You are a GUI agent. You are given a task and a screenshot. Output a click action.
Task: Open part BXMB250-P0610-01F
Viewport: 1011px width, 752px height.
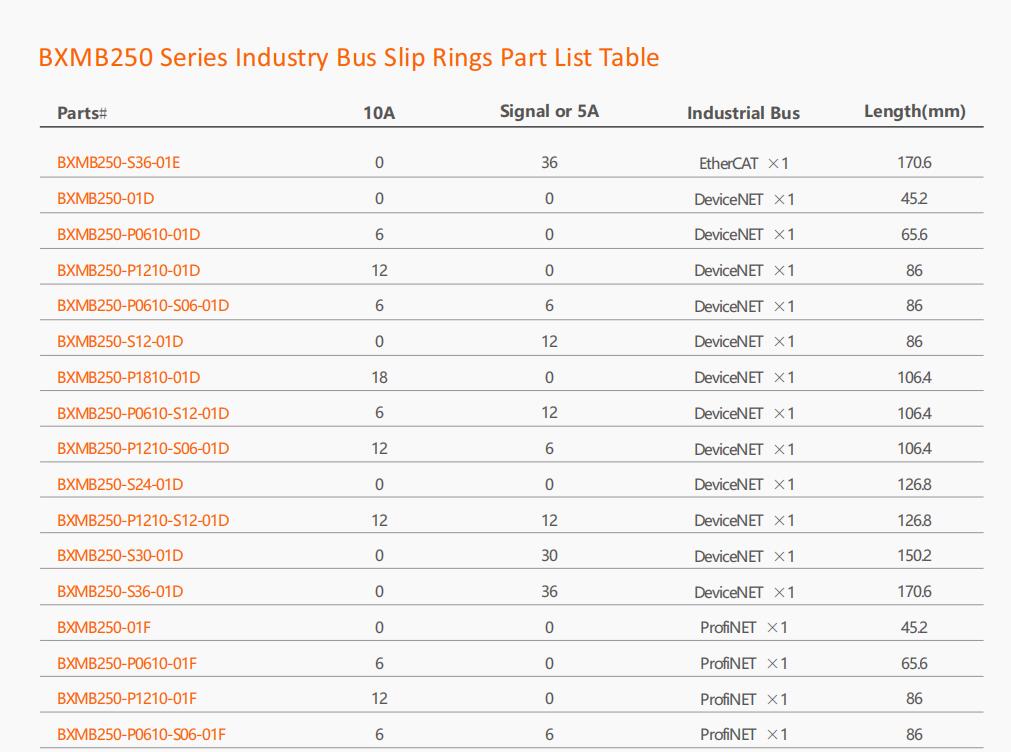[x=126, y=663]
